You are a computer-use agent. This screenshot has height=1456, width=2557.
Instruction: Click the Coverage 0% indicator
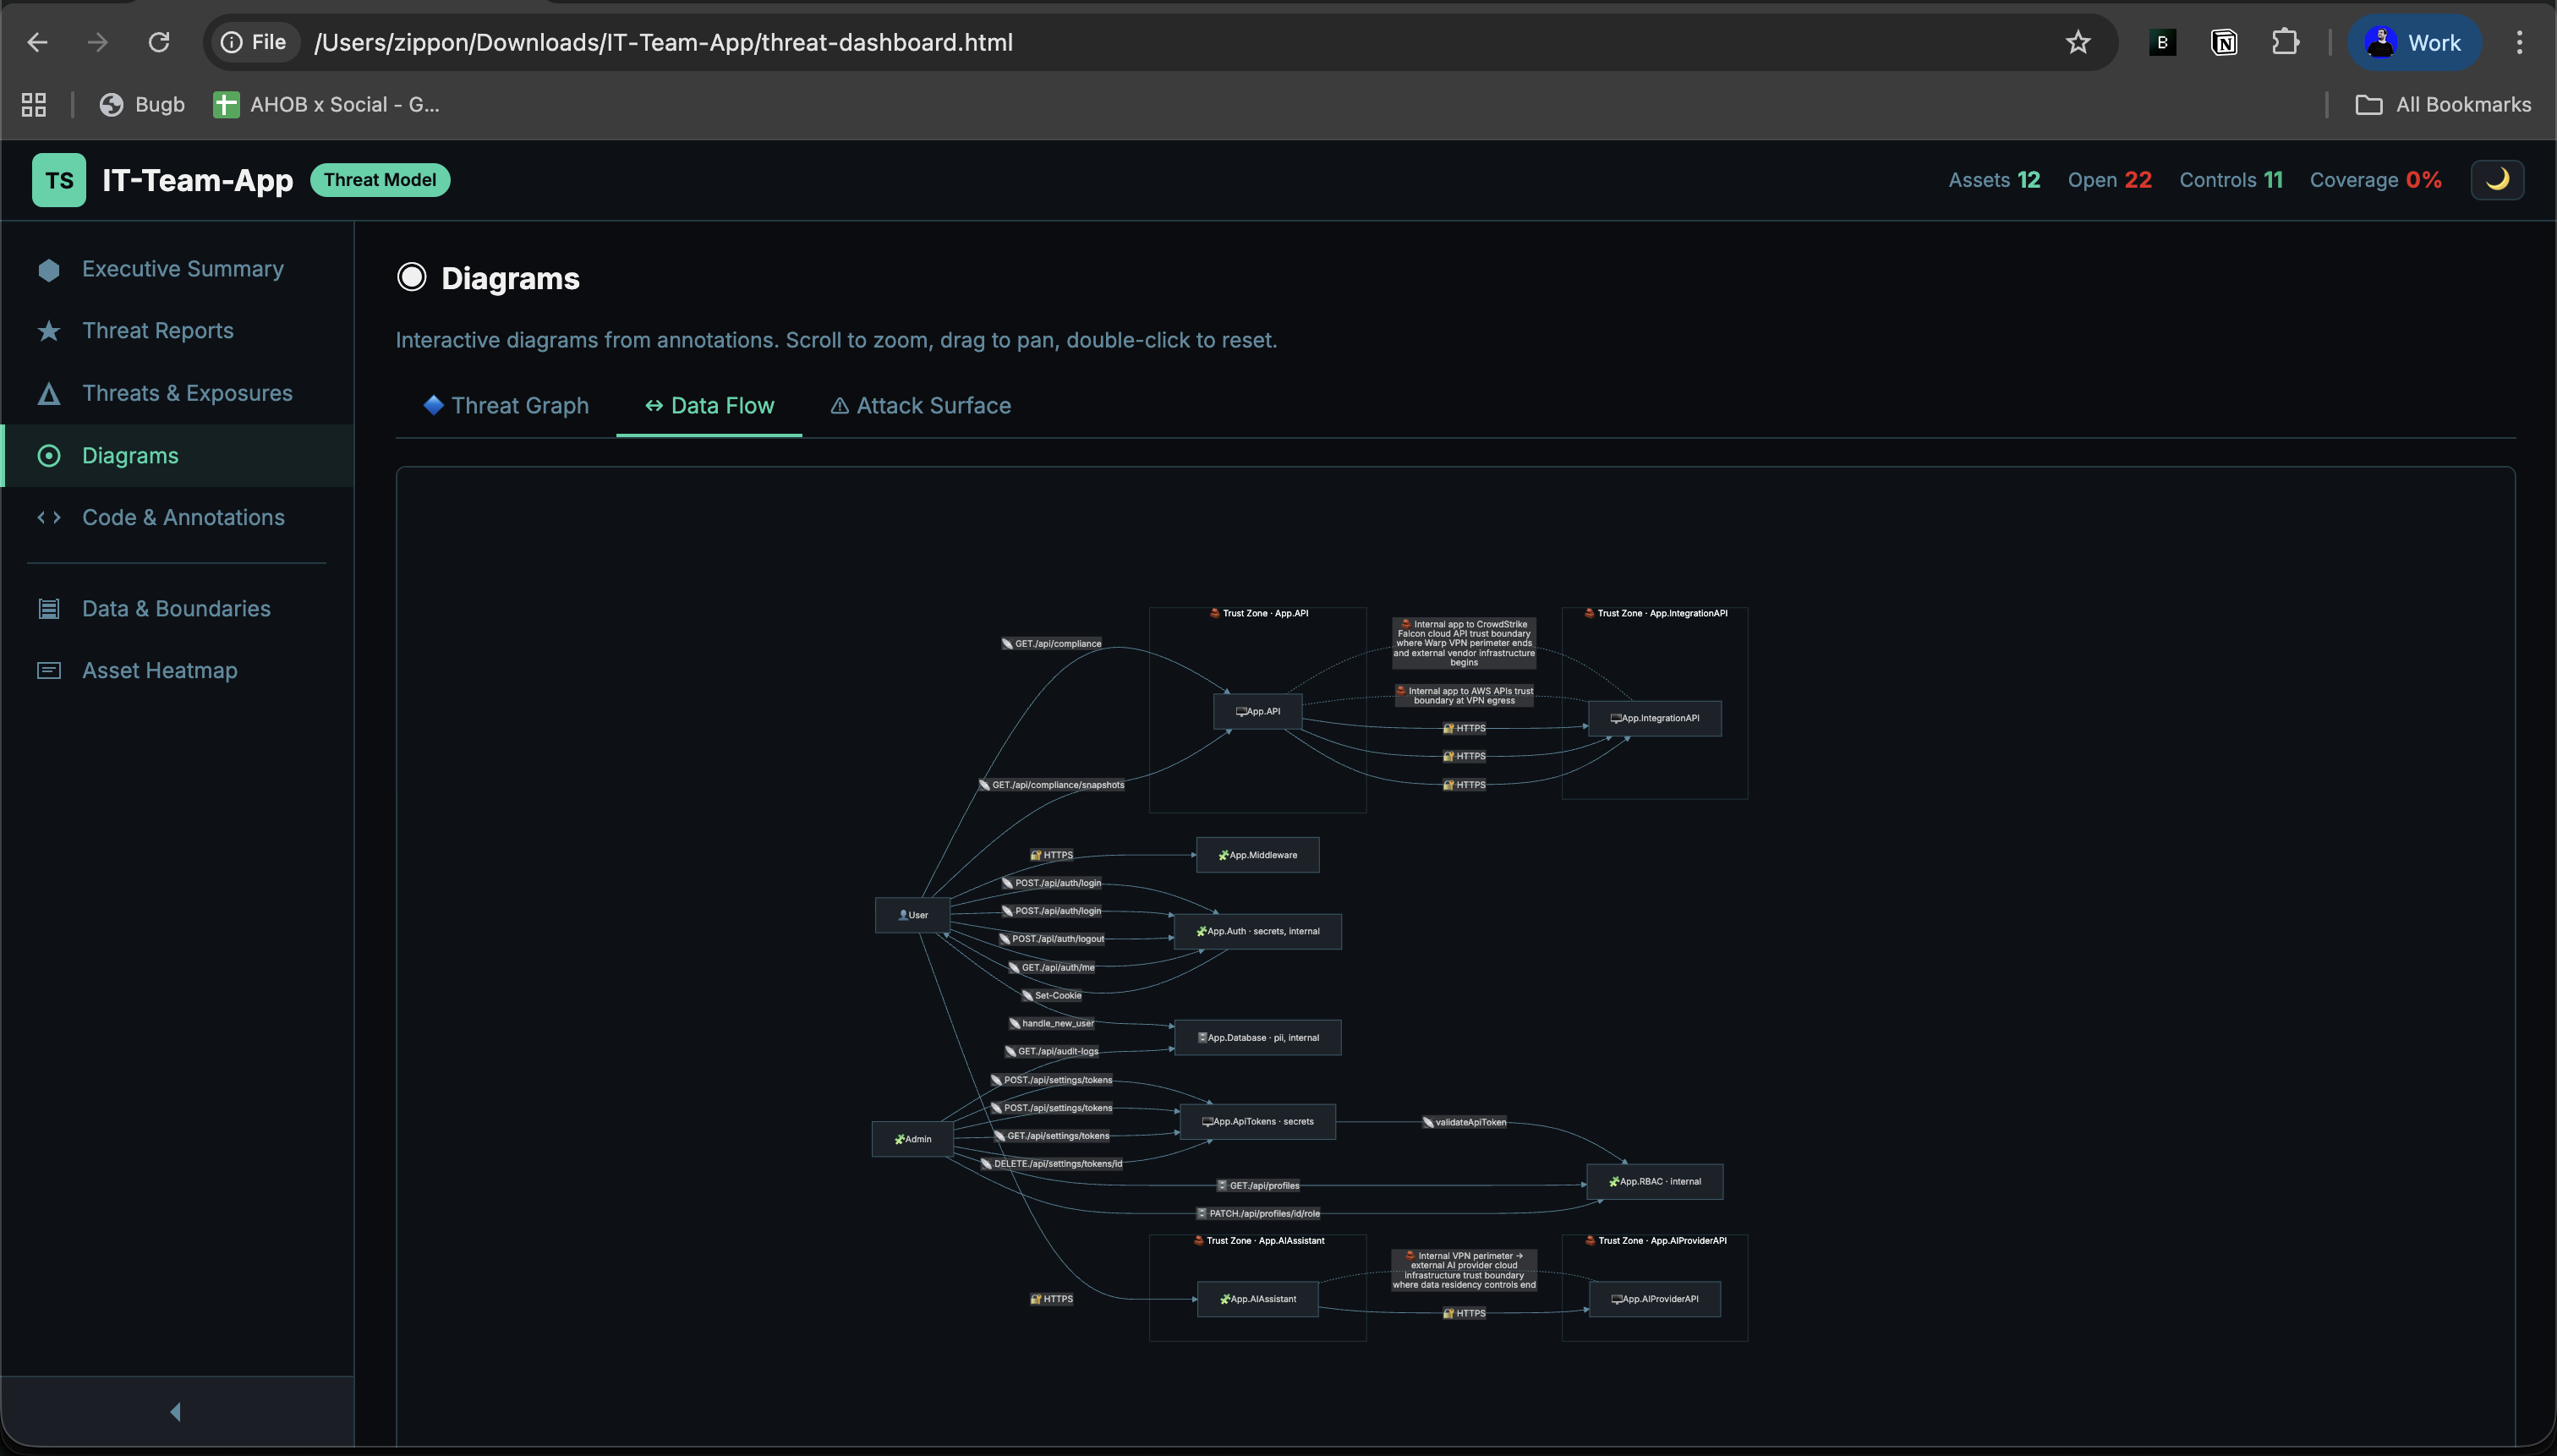(x=2375, y=180)
